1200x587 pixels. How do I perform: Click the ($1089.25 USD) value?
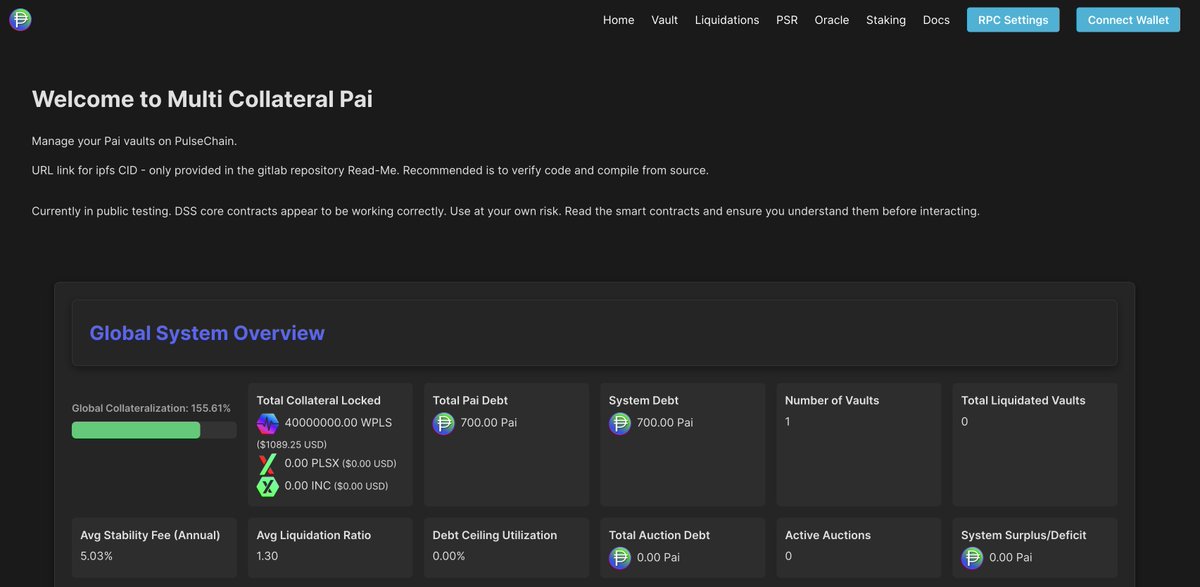[x=292, y=444]
